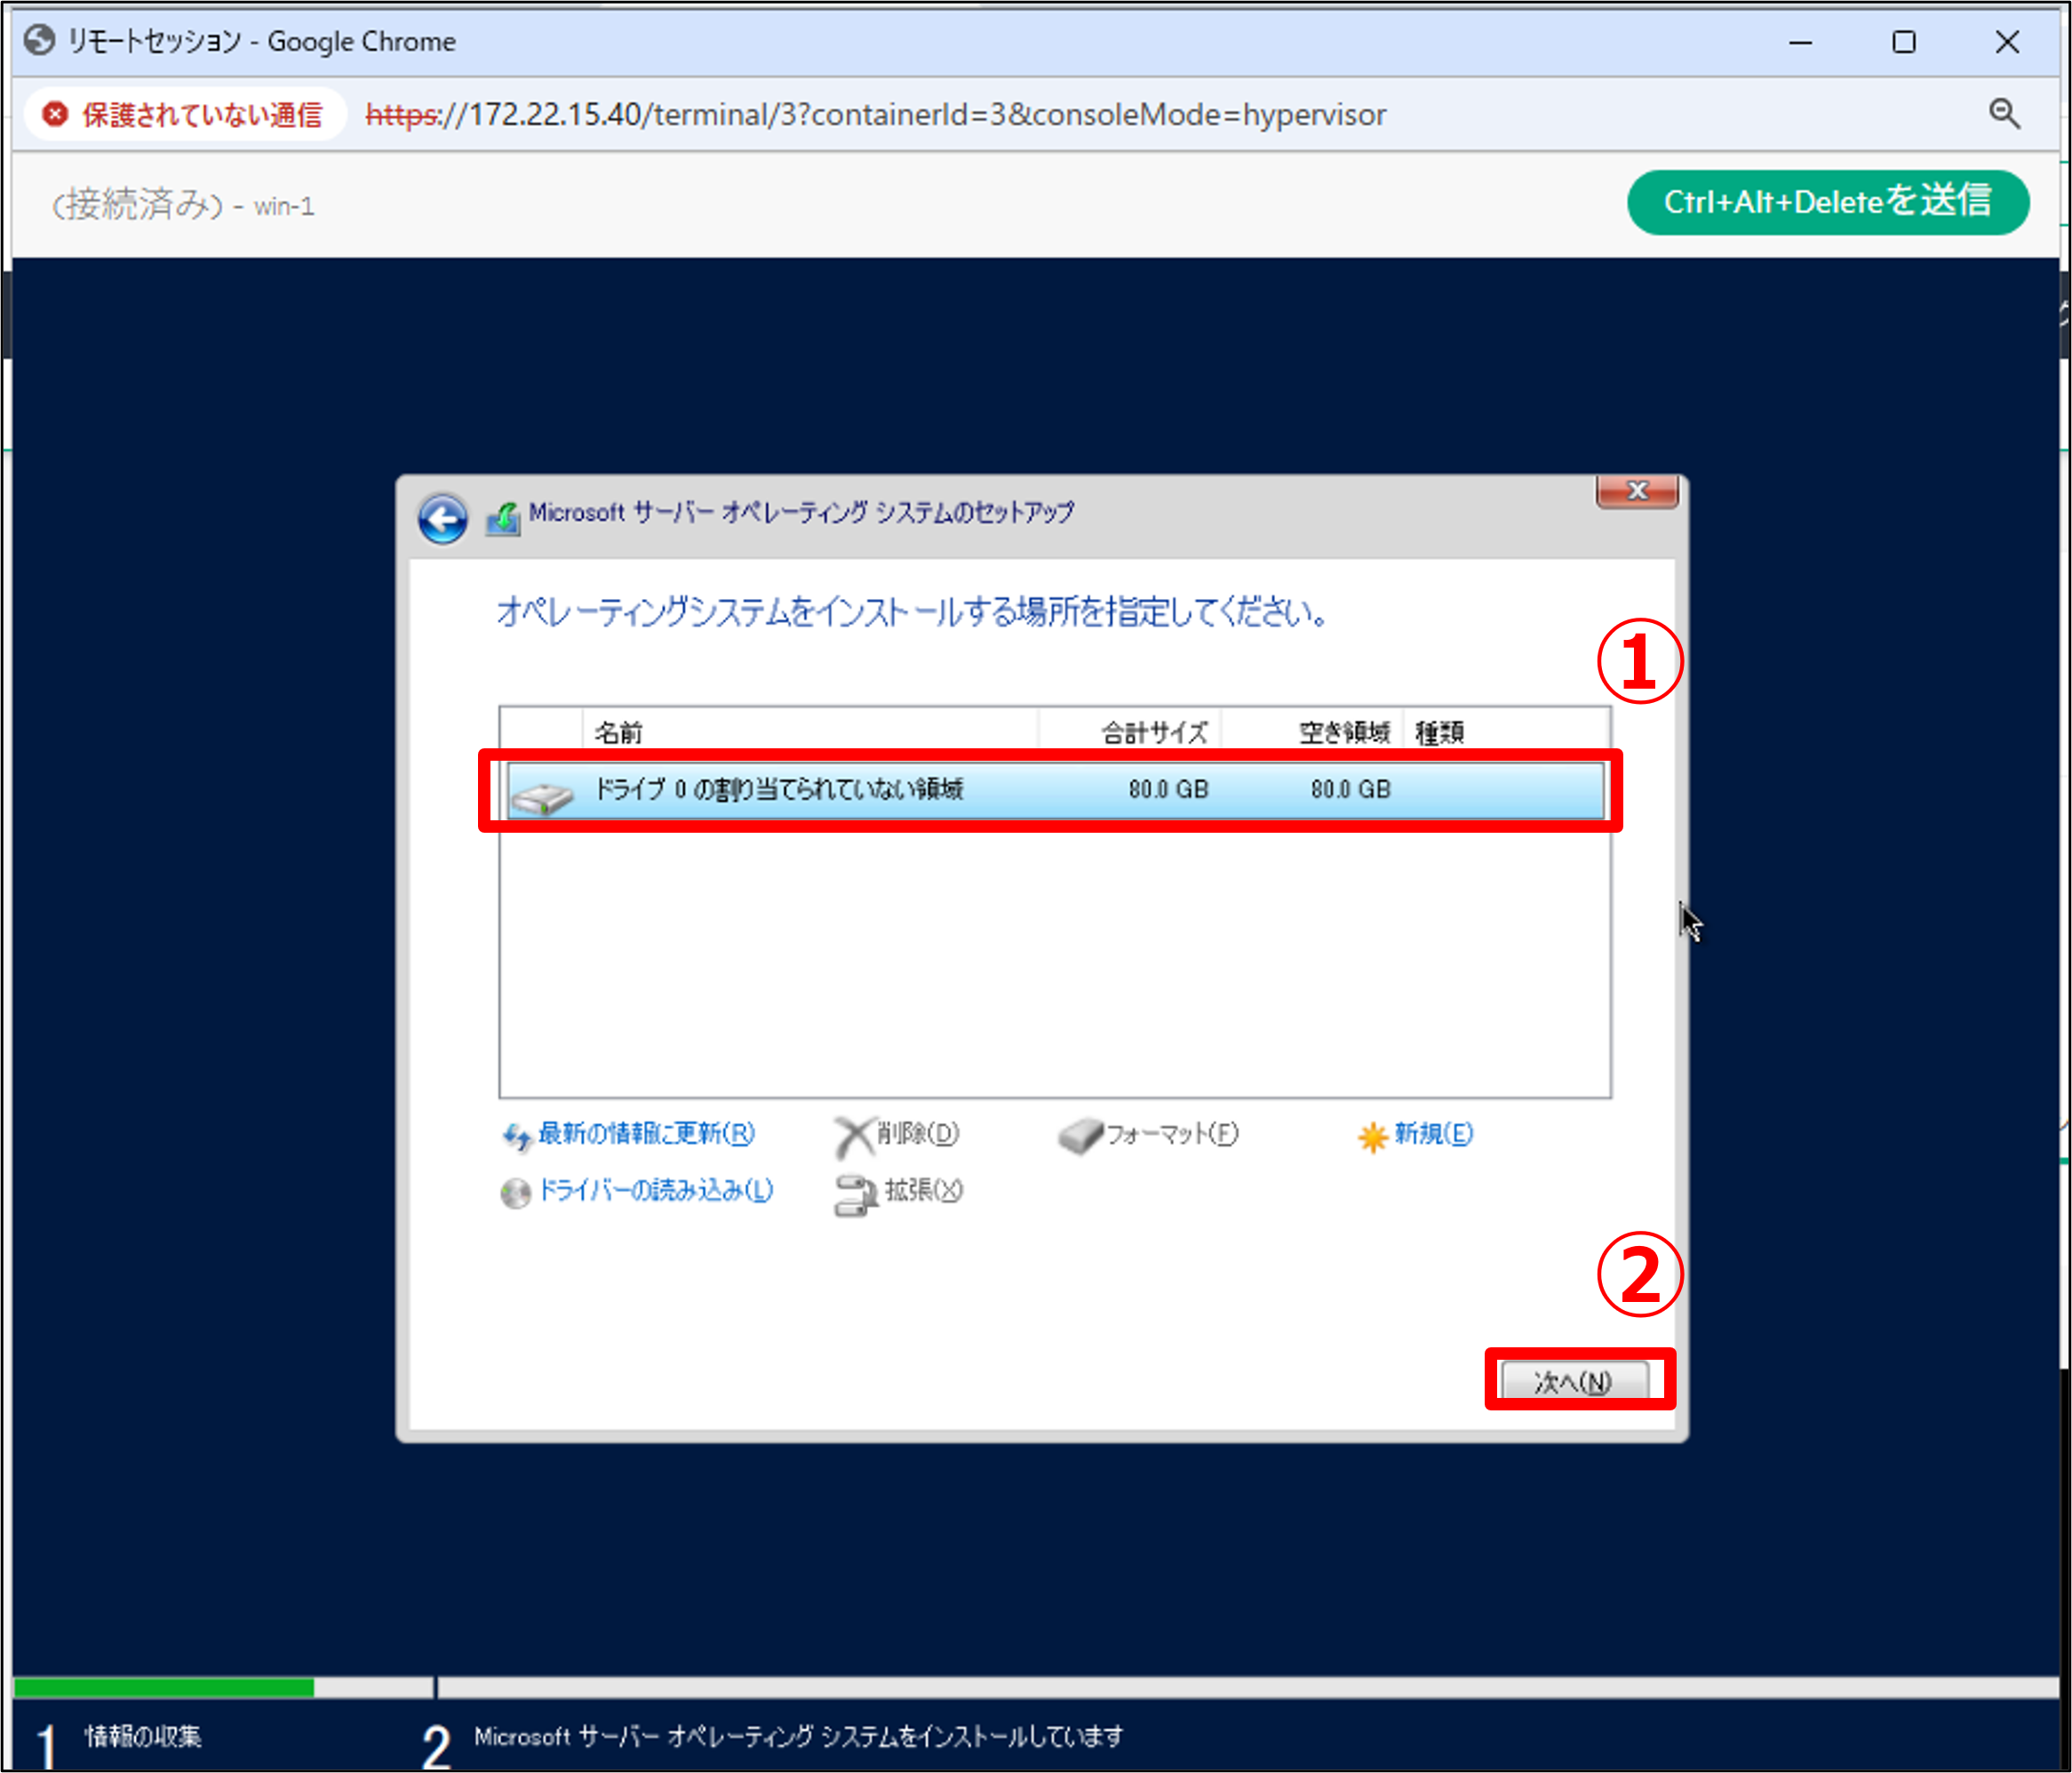
Task: Click the Load driver (ドライバーの読み込み) disc icon
Action: [x=515, y=1192]
